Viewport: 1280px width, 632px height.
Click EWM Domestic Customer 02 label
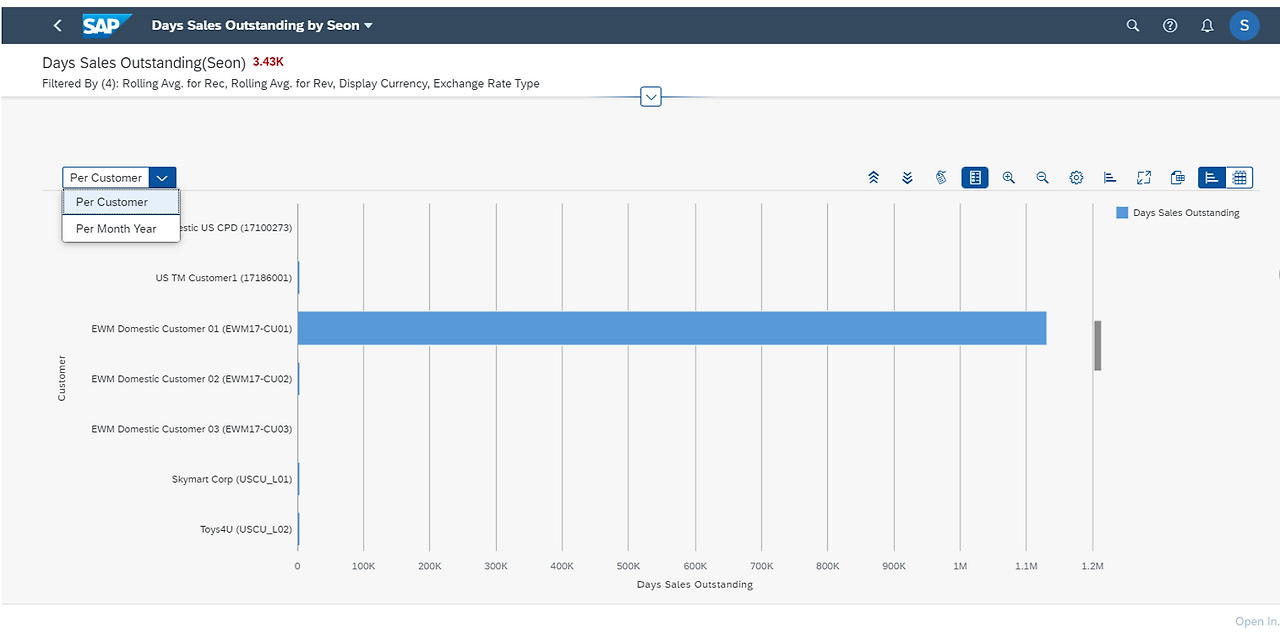point(192,379)
